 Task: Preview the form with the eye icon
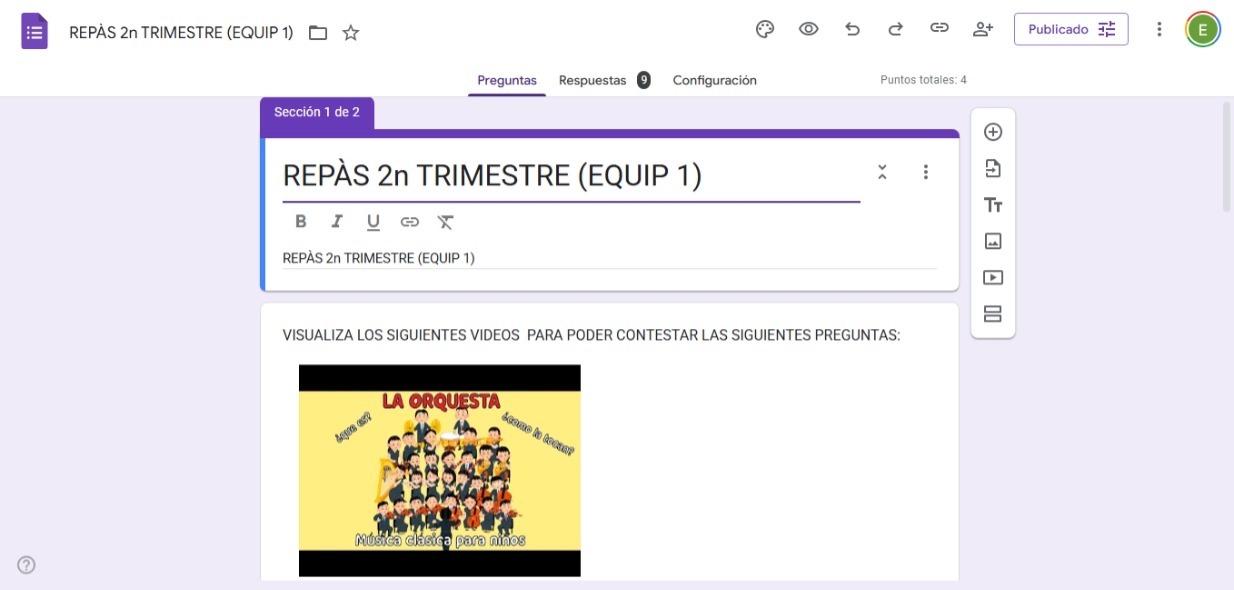tap(807, 28)
